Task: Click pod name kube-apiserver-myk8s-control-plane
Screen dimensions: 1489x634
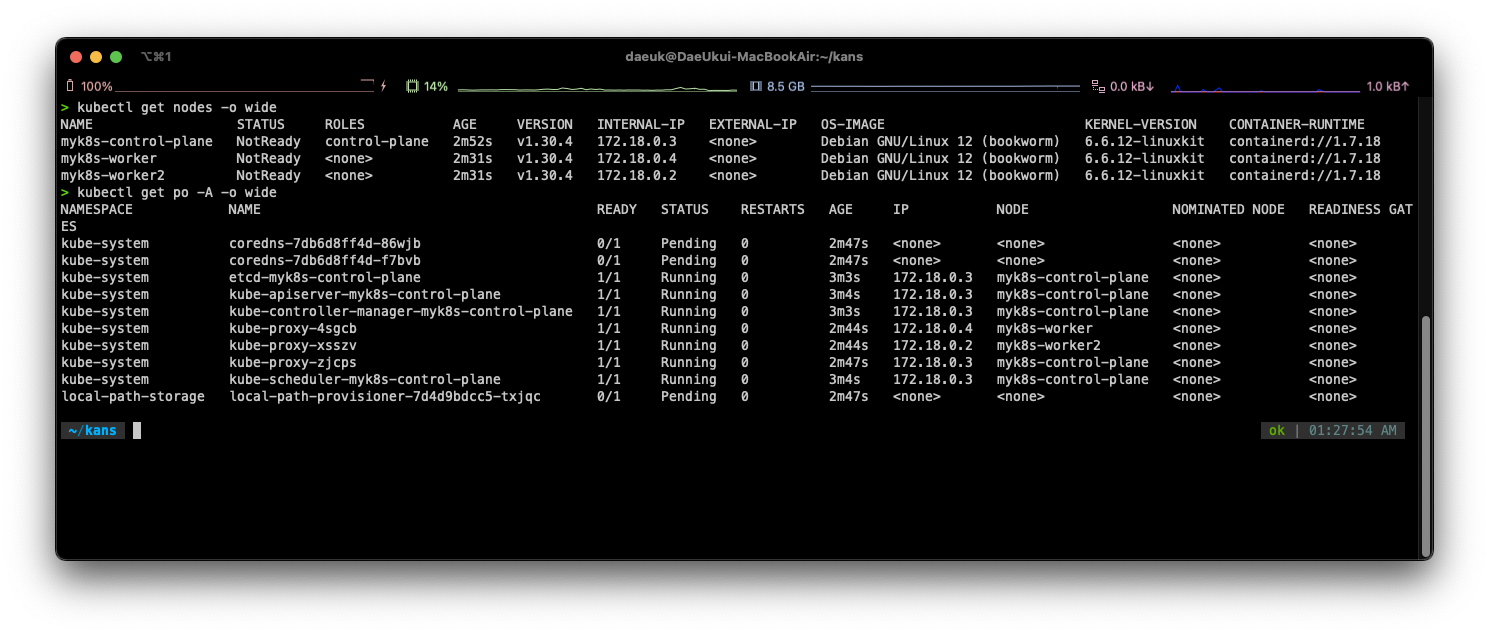Action: [x=365, y=294]
